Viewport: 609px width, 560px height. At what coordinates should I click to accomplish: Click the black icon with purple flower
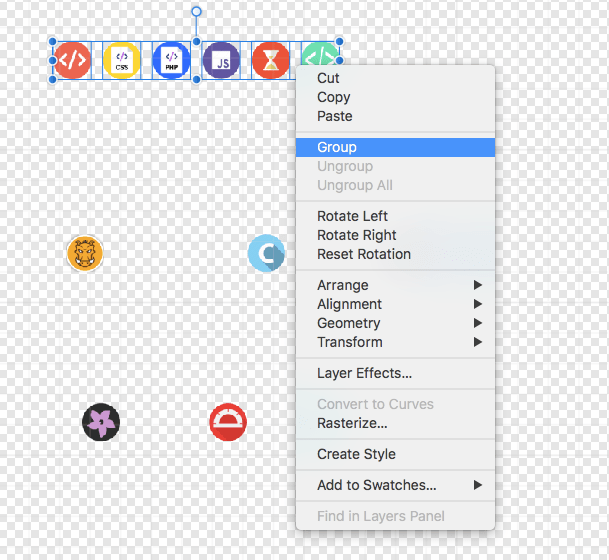pos(101,422)
